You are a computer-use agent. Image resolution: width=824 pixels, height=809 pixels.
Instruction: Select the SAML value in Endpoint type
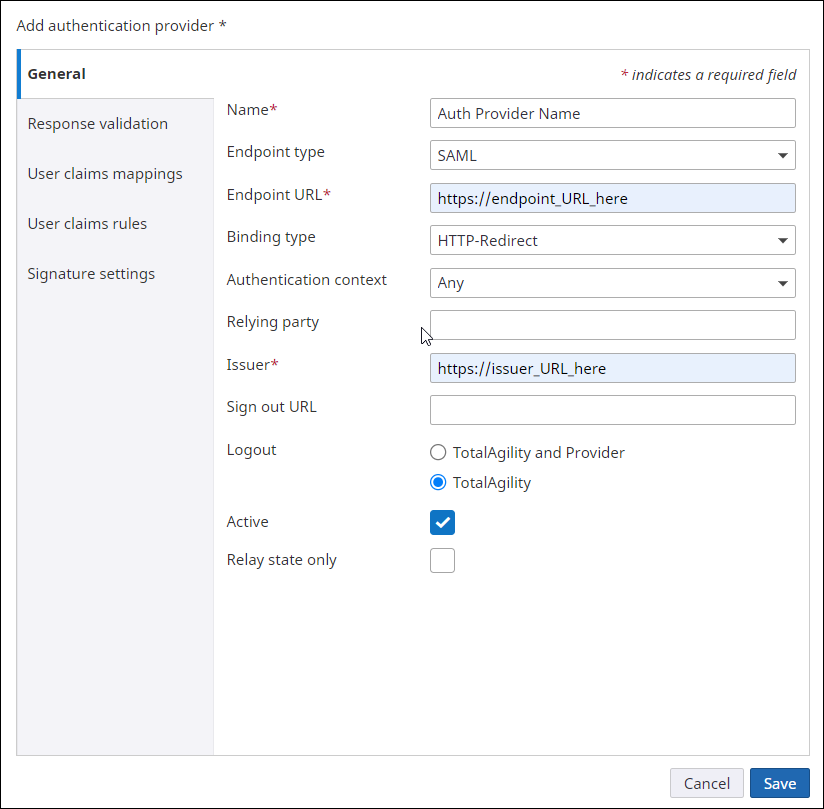click(611, 155)
